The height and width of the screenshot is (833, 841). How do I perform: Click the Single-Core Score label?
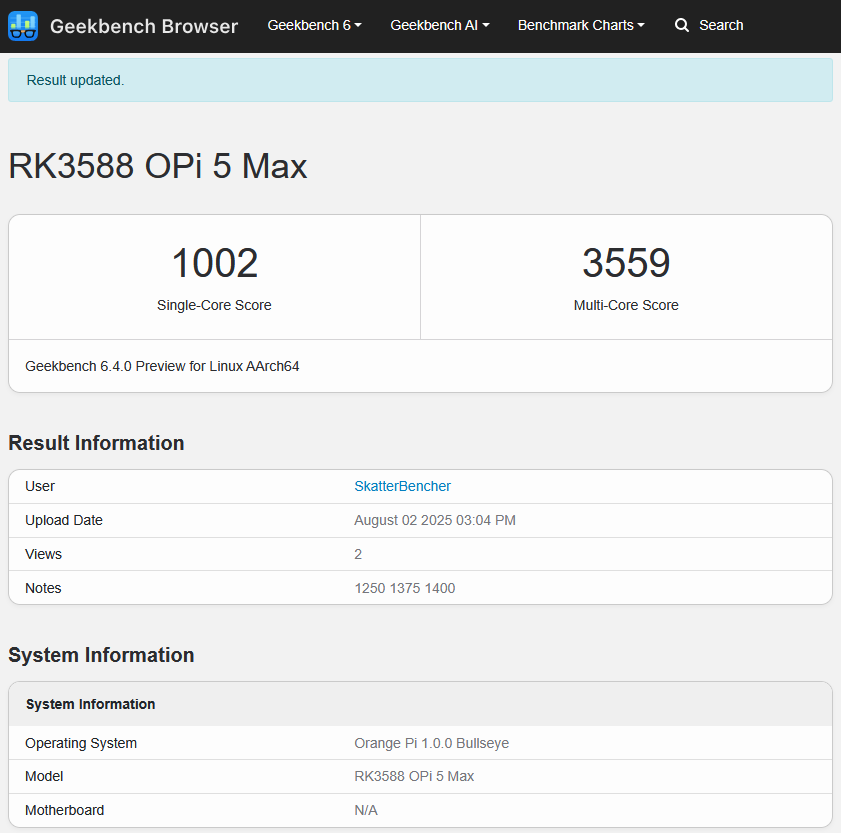pos(214,305)
